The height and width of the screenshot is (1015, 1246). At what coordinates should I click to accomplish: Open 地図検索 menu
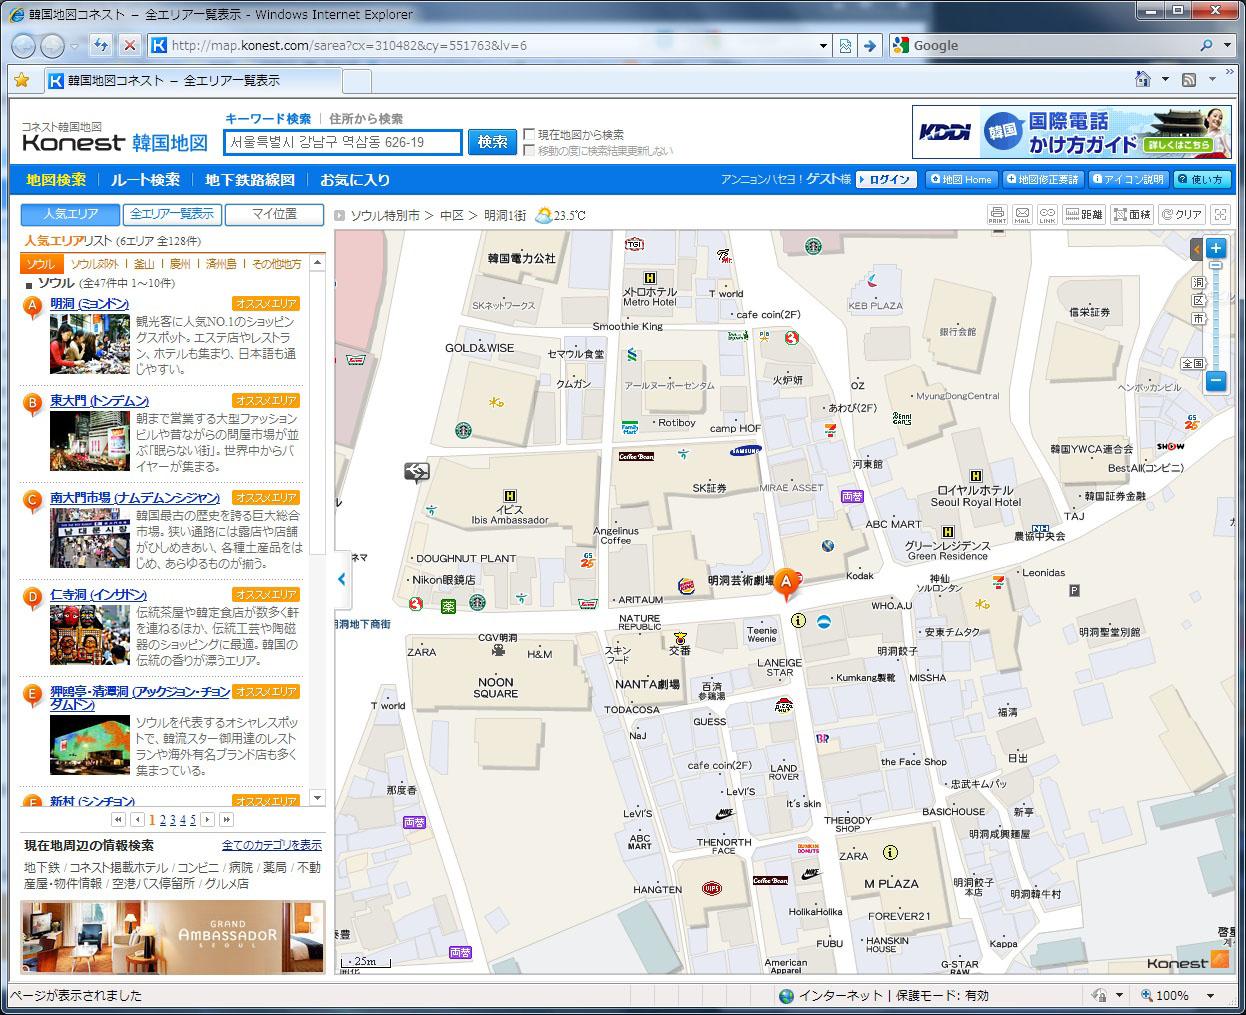click(x=56, y=180)
